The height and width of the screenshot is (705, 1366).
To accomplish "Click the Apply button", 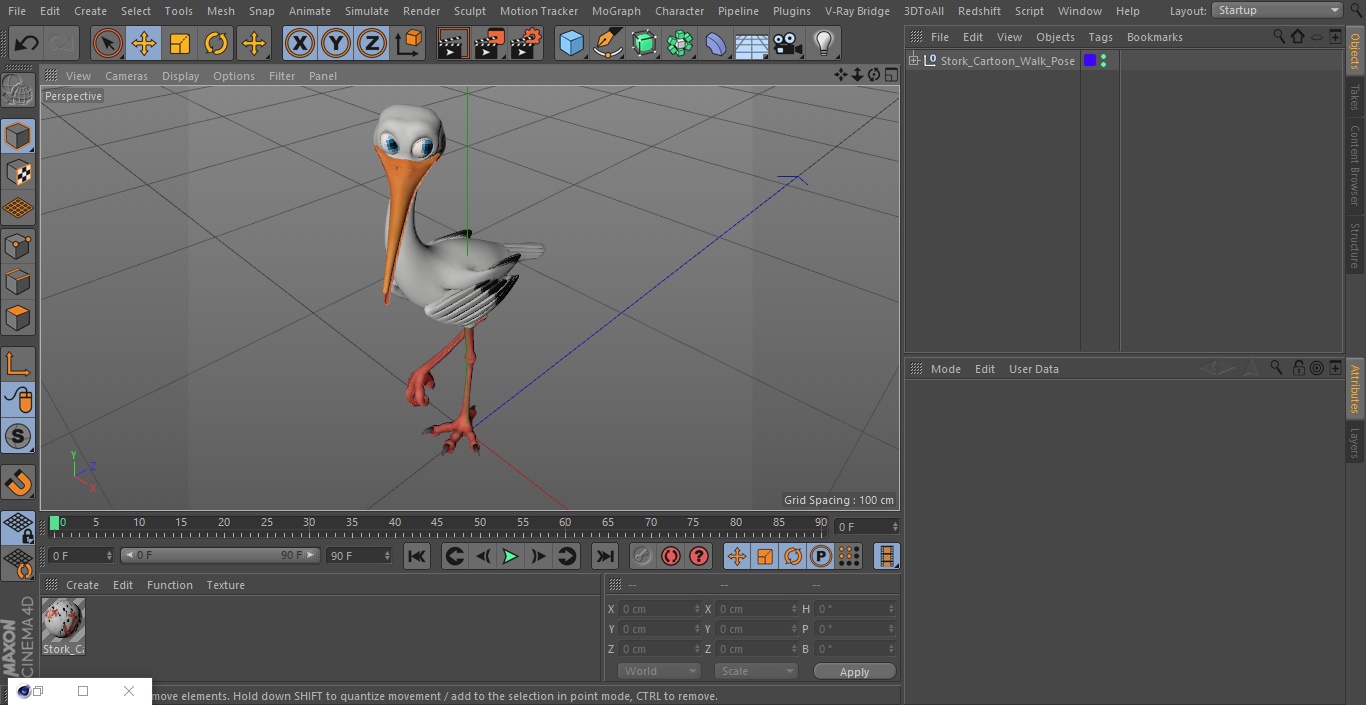I will [x=854, y=672].
